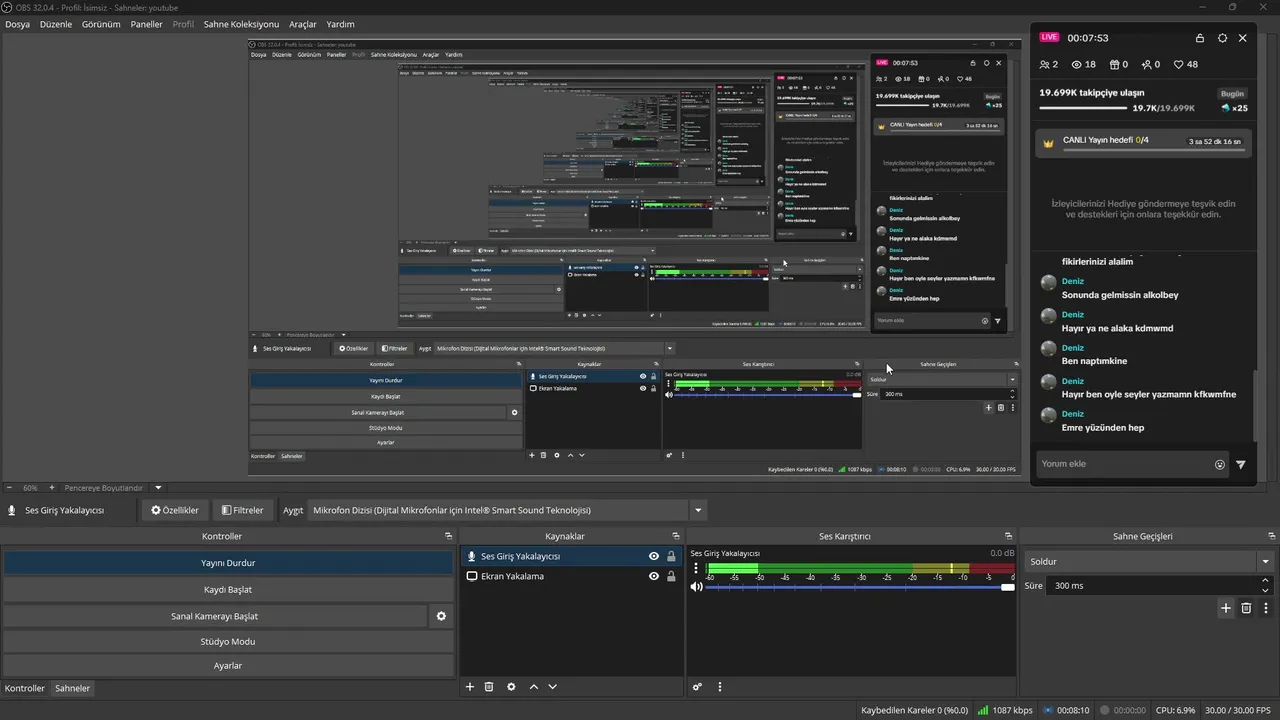
Task: Open the Yardım menu
Action: (340, 24)
